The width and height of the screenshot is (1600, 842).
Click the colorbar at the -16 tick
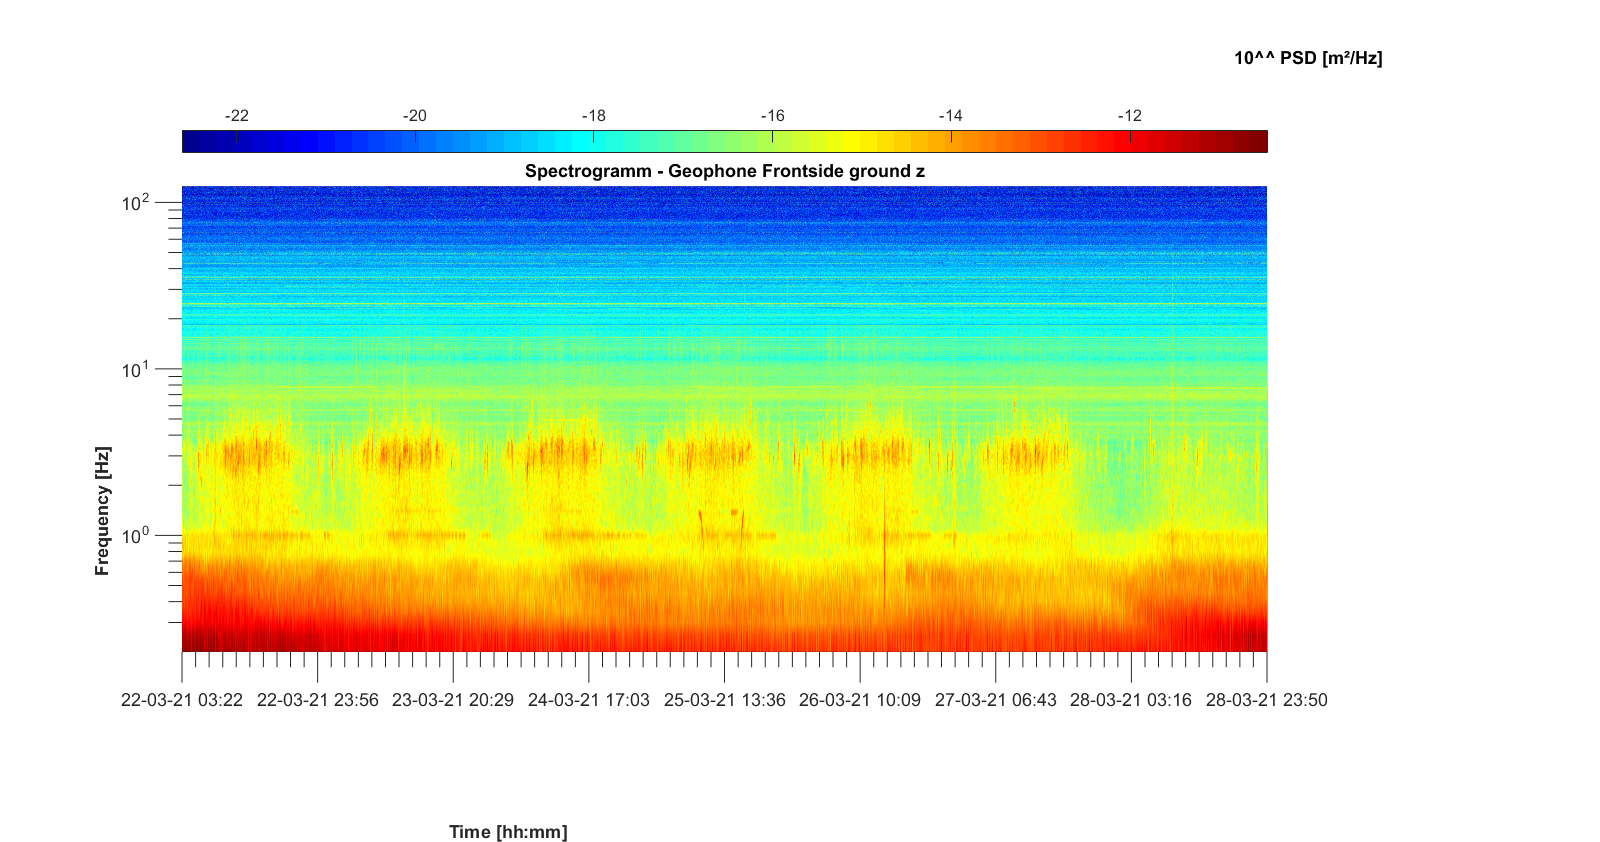tap(772, 141)
